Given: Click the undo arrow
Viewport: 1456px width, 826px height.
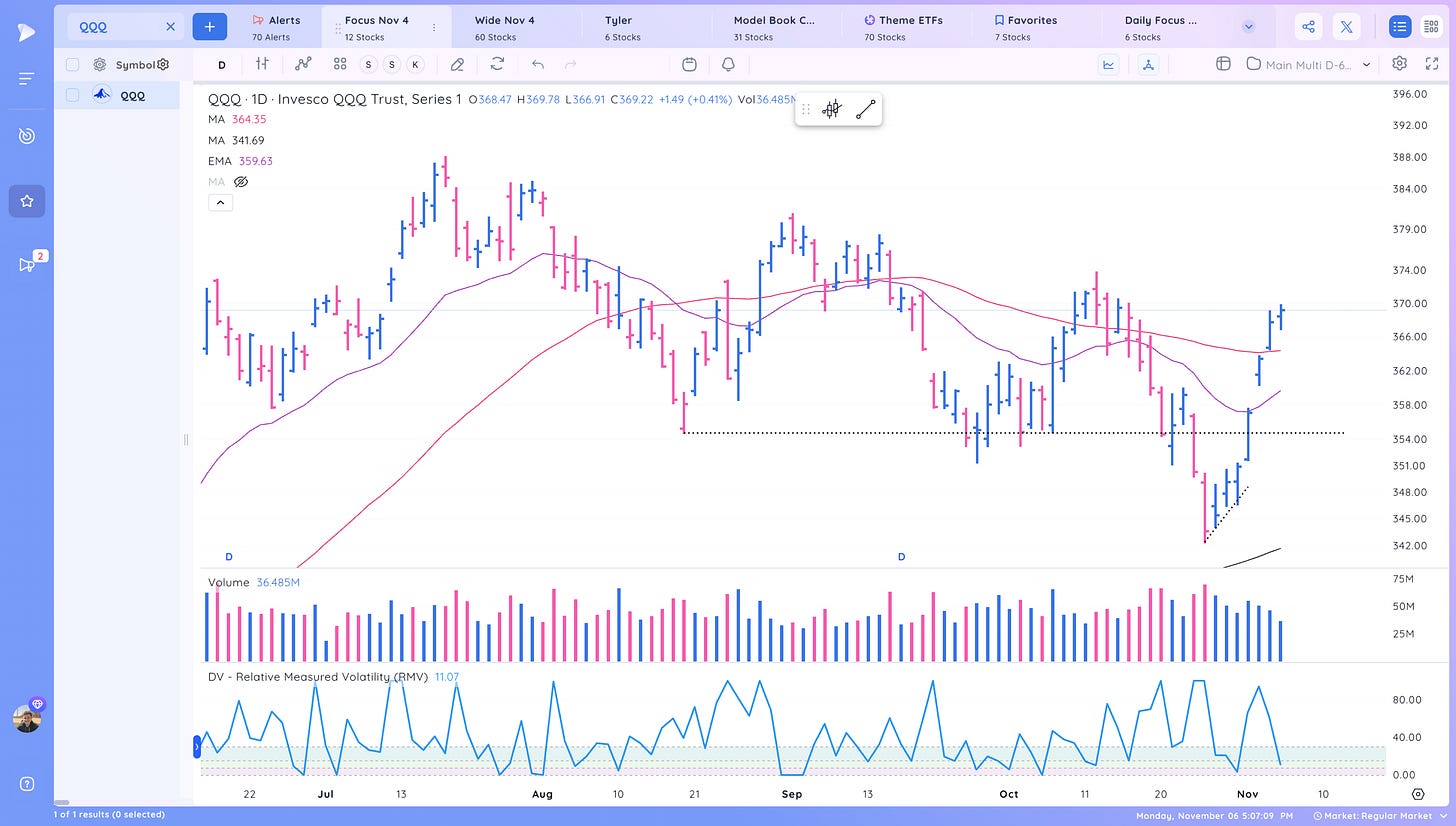Looking at the screenshot, I should 537,64.
